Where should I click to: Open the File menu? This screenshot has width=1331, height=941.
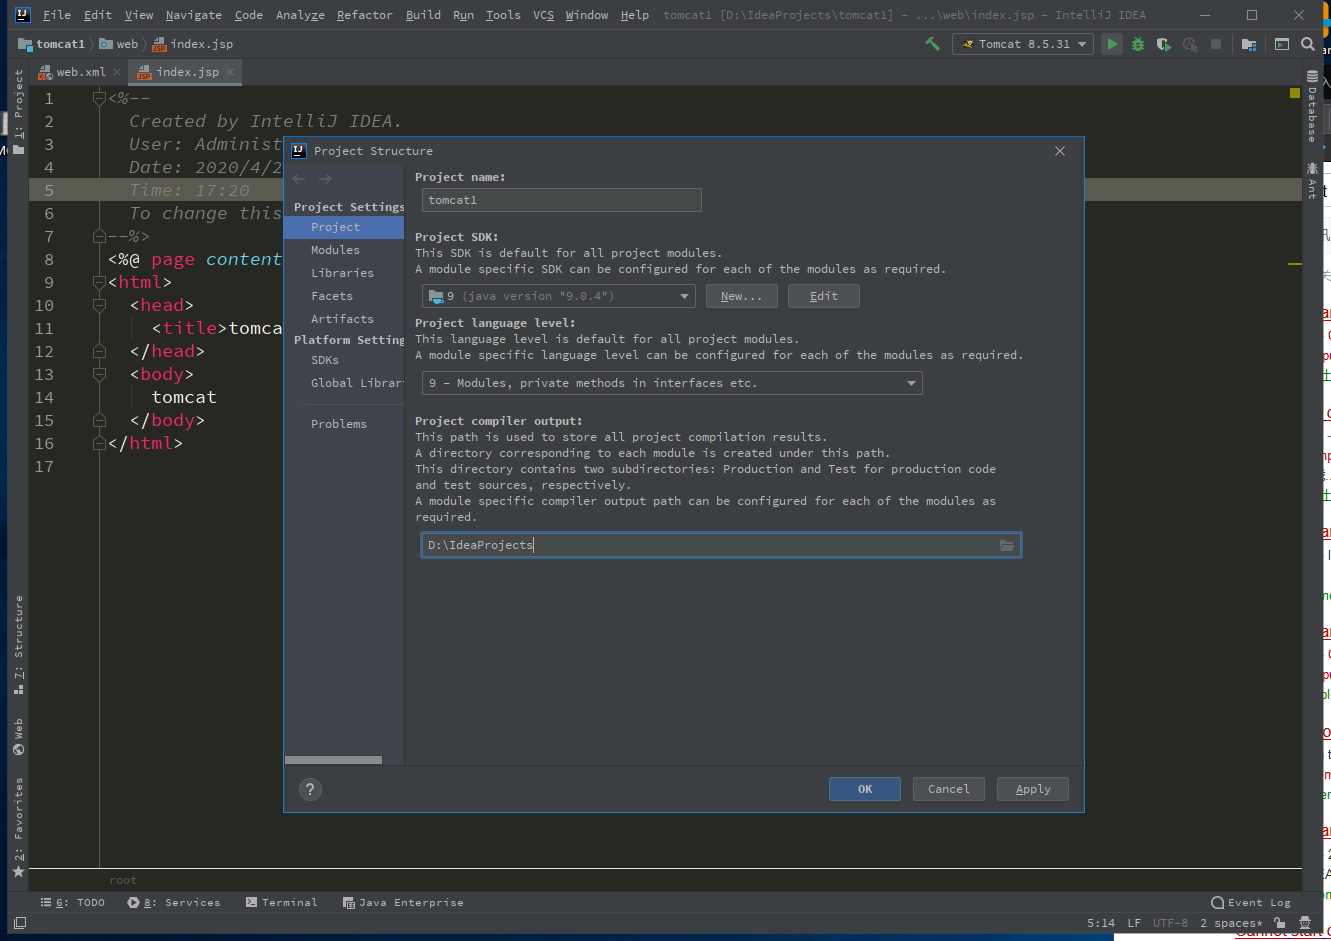click(x=57, y=15)
